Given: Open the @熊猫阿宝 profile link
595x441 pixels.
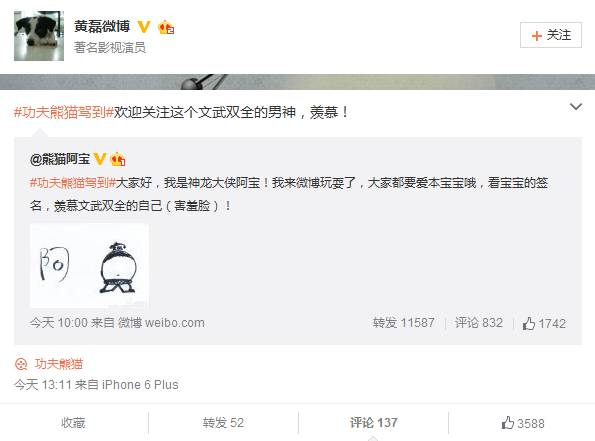Looking at the screenshot, I should [60, 159].
